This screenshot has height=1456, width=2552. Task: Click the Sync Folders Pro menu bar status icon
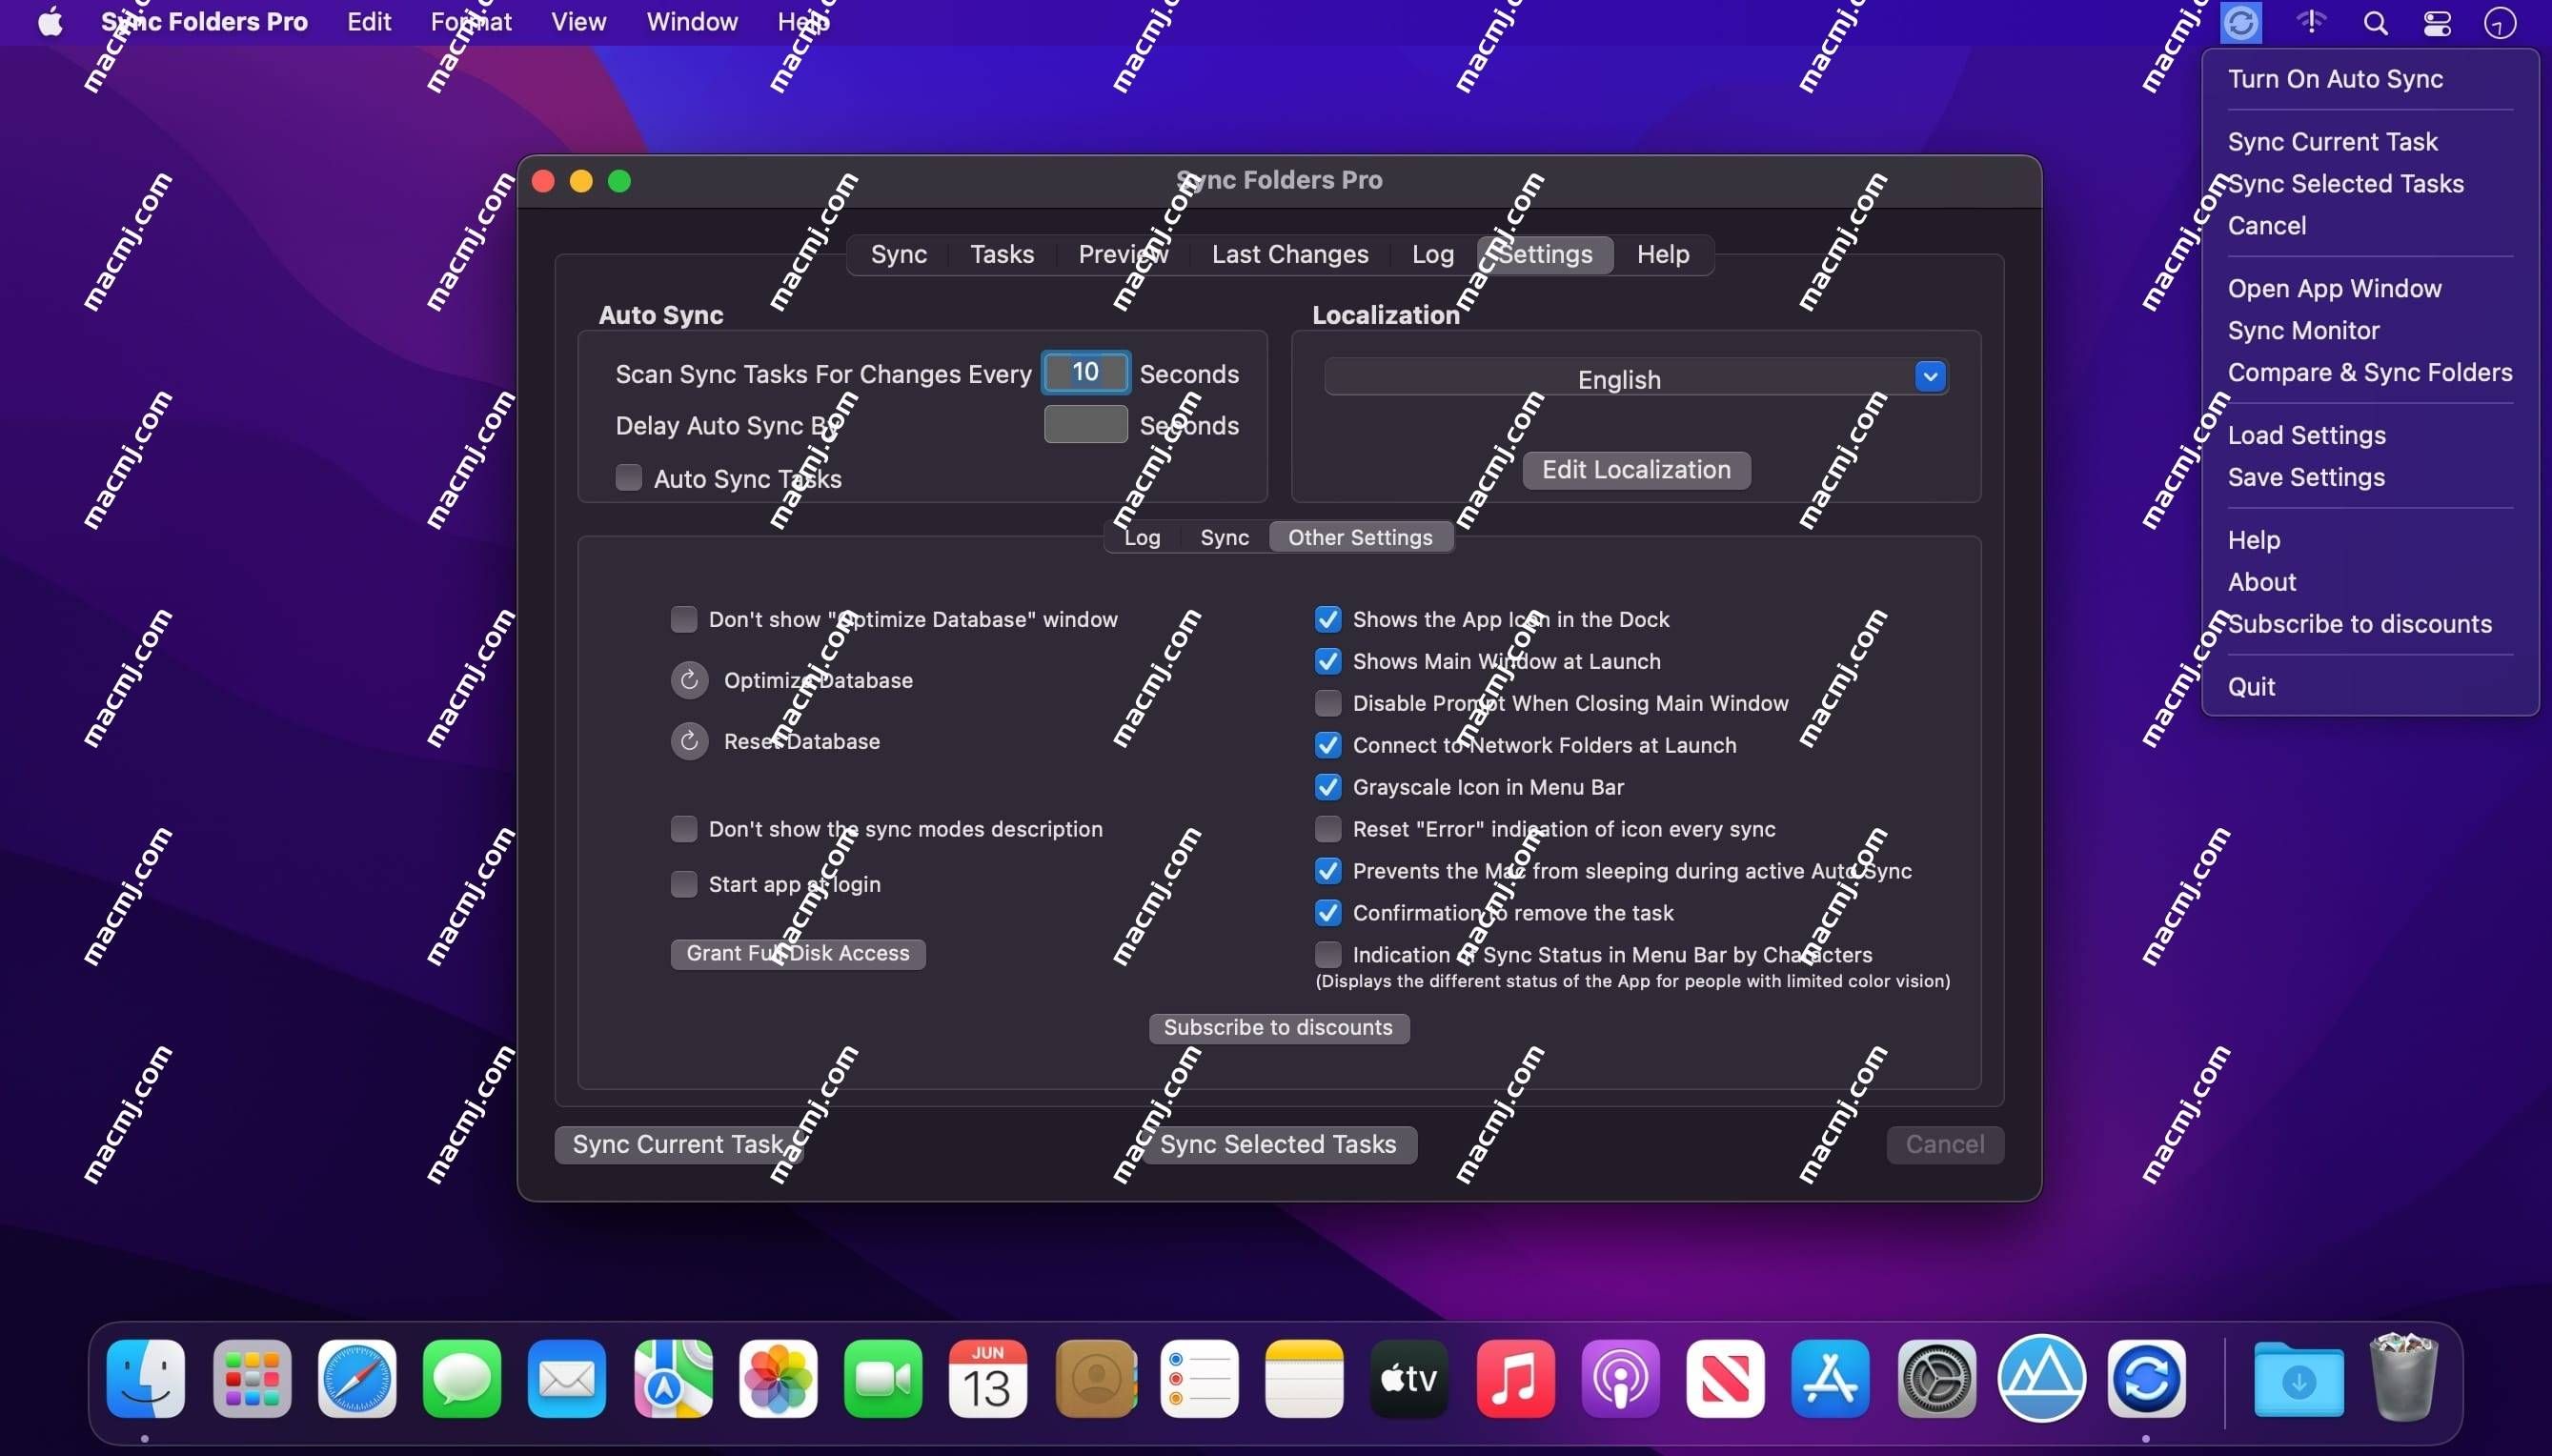pos(2240,22)
